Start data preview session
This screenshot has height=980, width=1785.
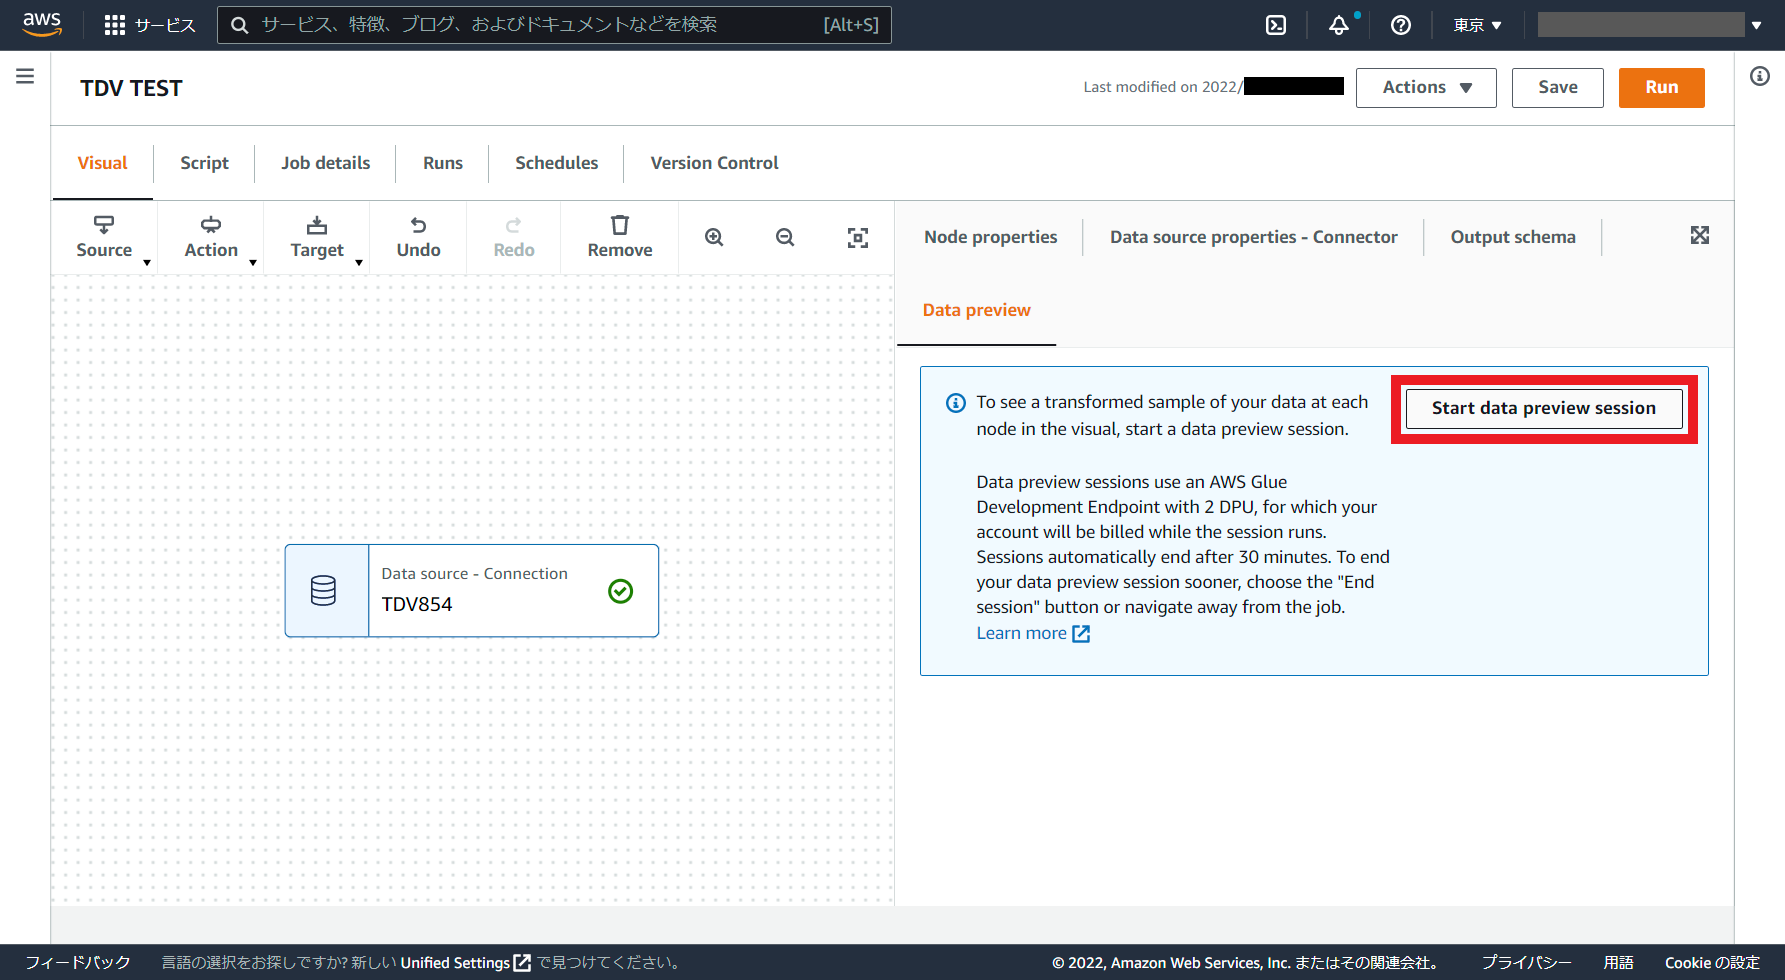1544,409
